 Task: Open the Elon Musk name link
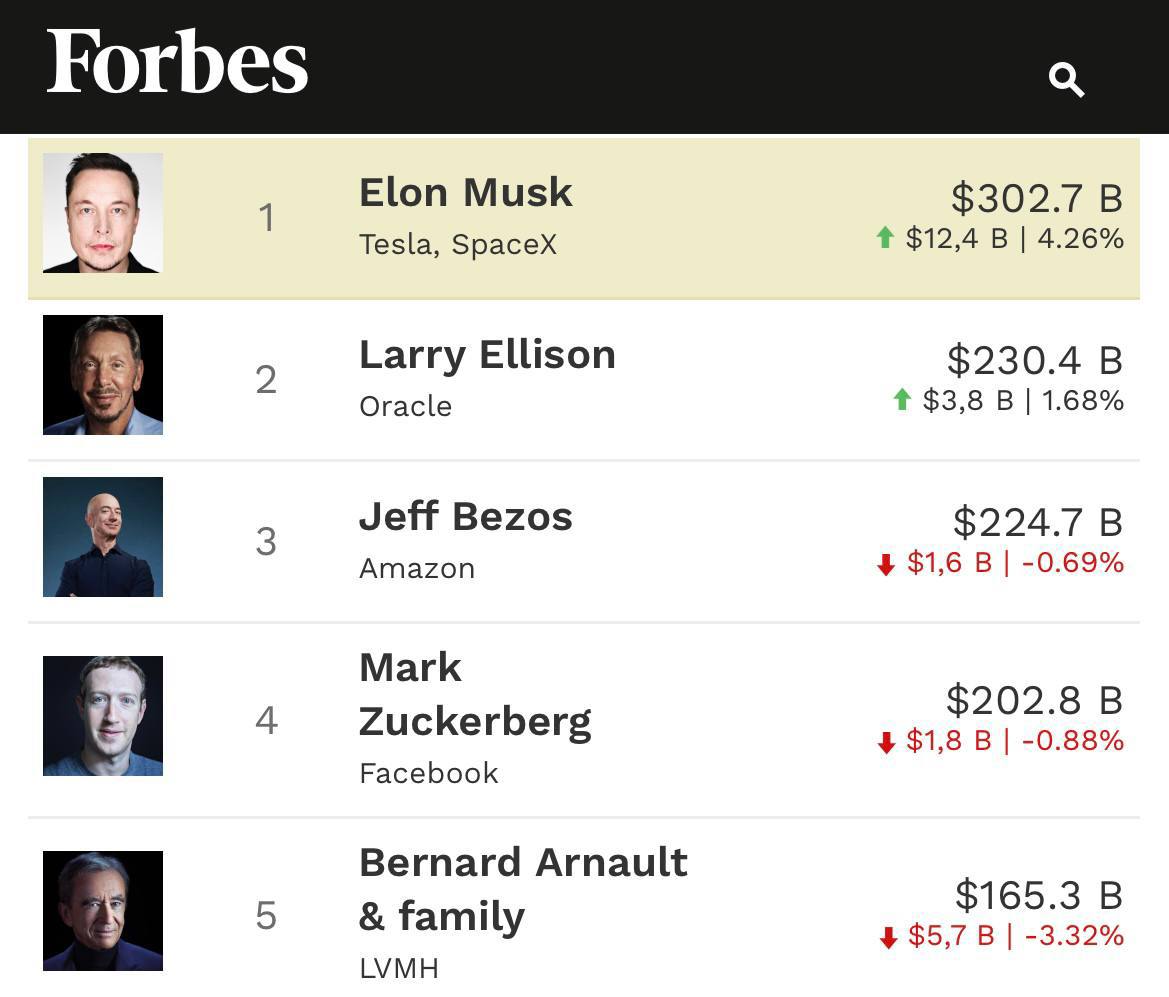[465, 192]
